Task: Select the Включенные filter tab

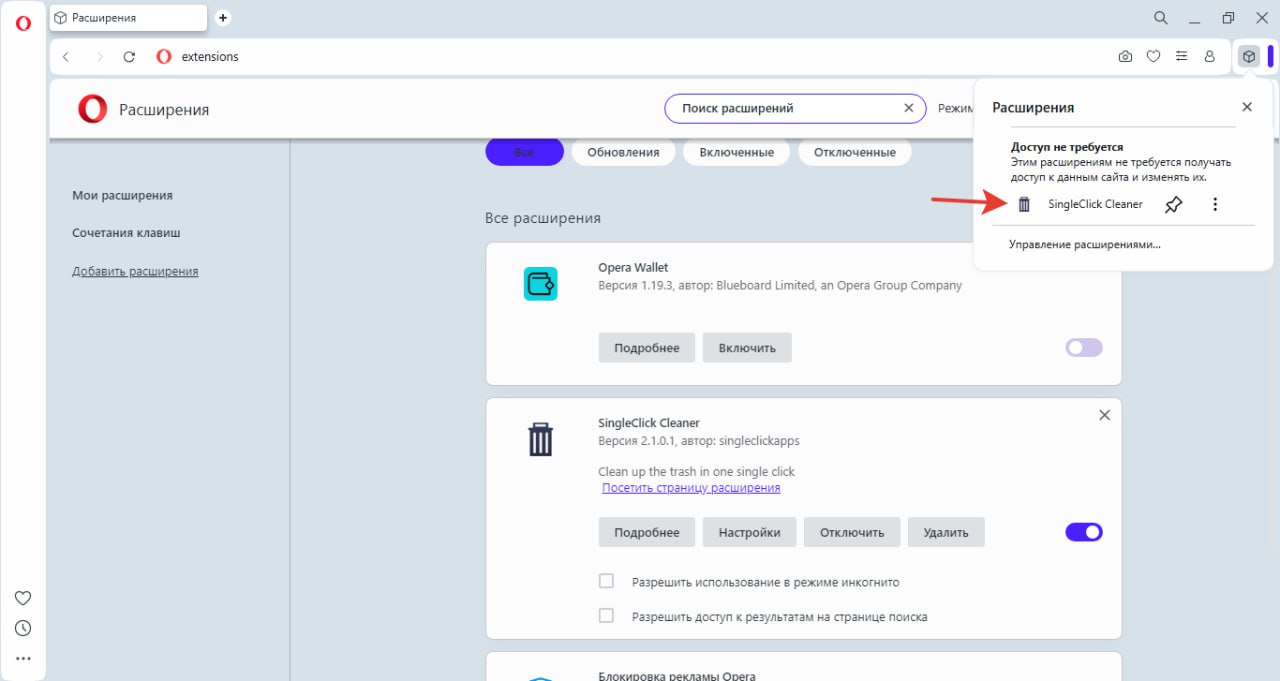Action: [736, 152]
